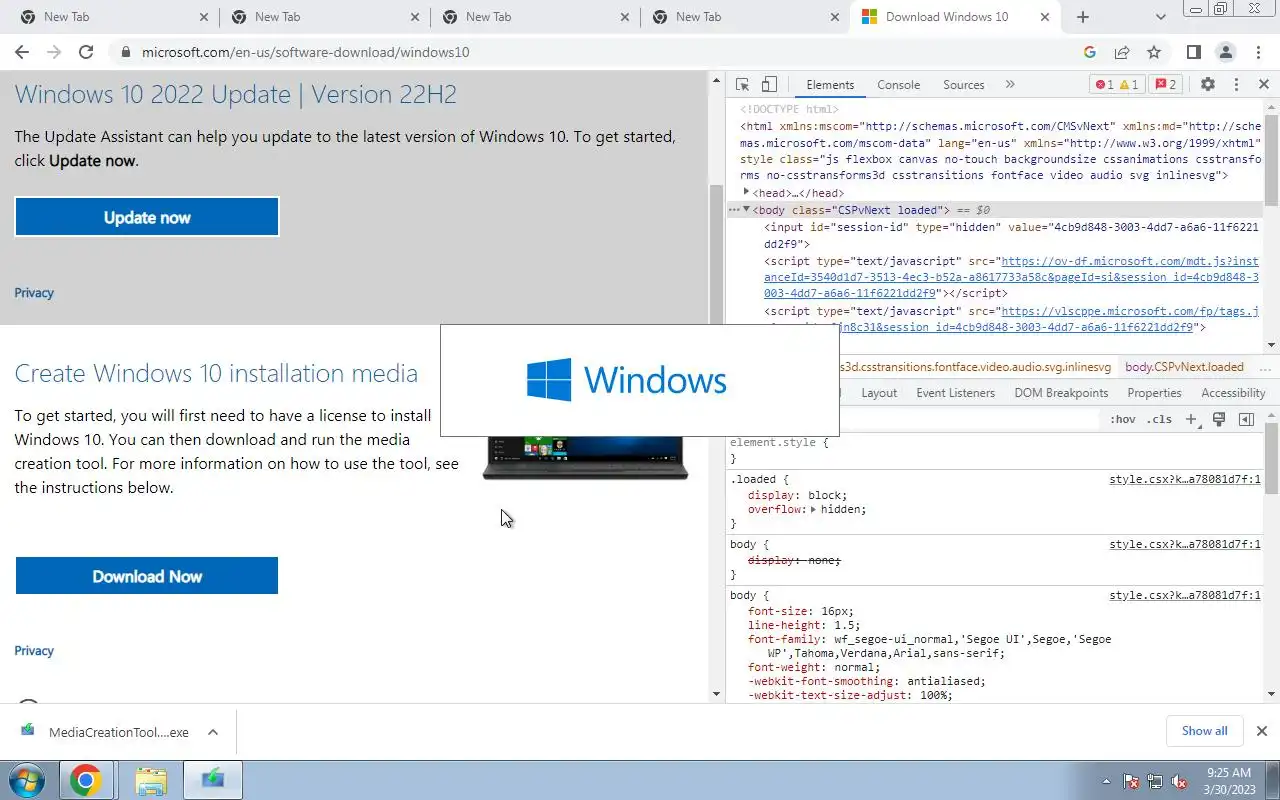The image size is (1280, 800).
Task: Click the styles filter input field
Action: pos(968,420)
